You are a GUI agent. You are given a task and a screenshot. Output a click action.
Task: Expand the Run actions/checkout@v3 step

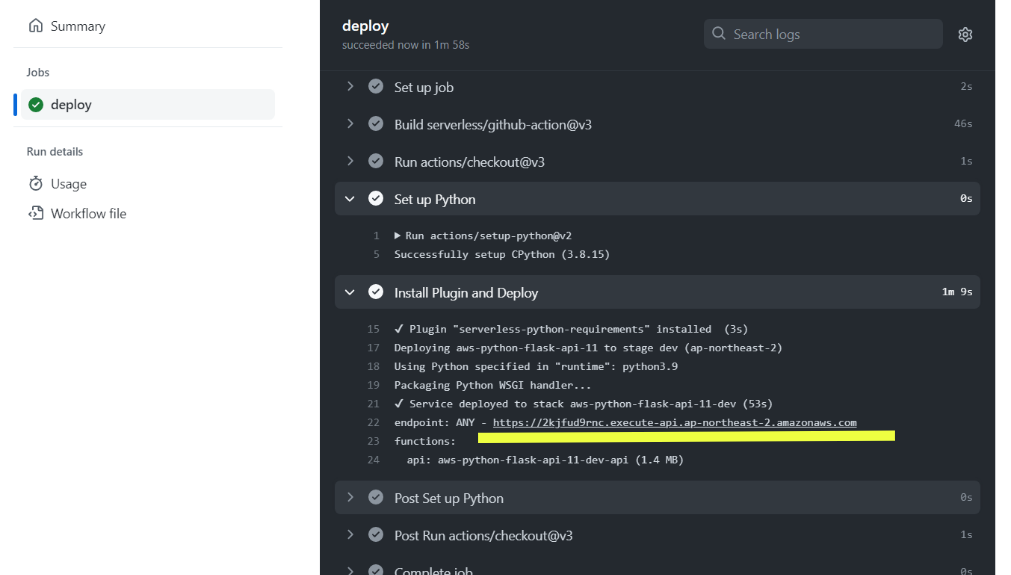(x=350, y=161)
